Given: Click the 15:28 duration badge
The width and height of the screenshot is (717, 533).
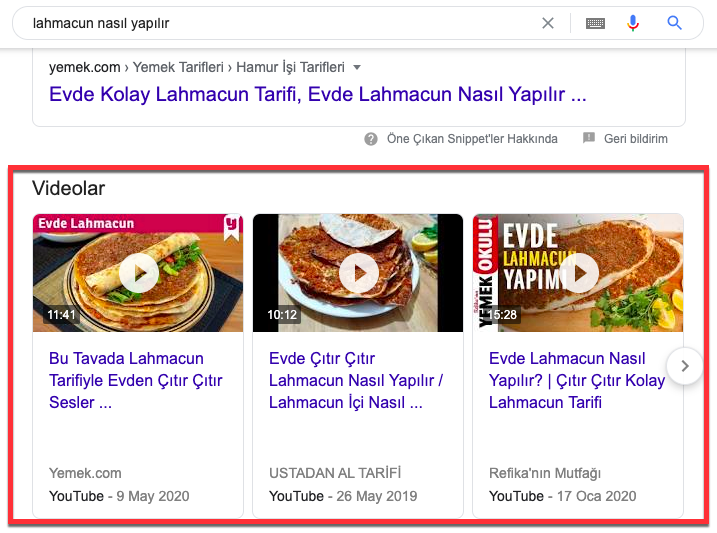Looking at the screenshot, I should tap(502, 314).
